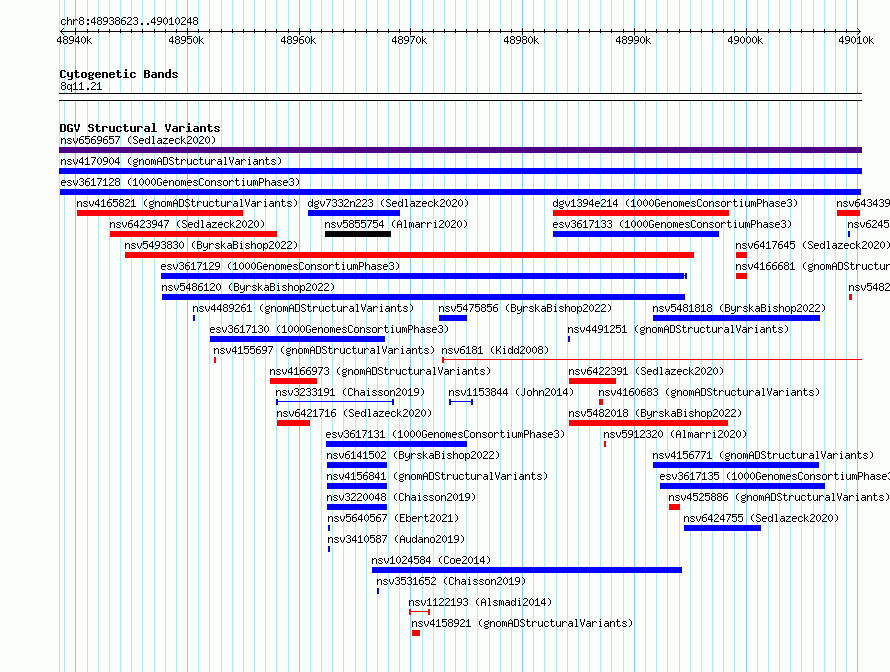Select nsv3410587 (Audano2019) label

[396, 539]
